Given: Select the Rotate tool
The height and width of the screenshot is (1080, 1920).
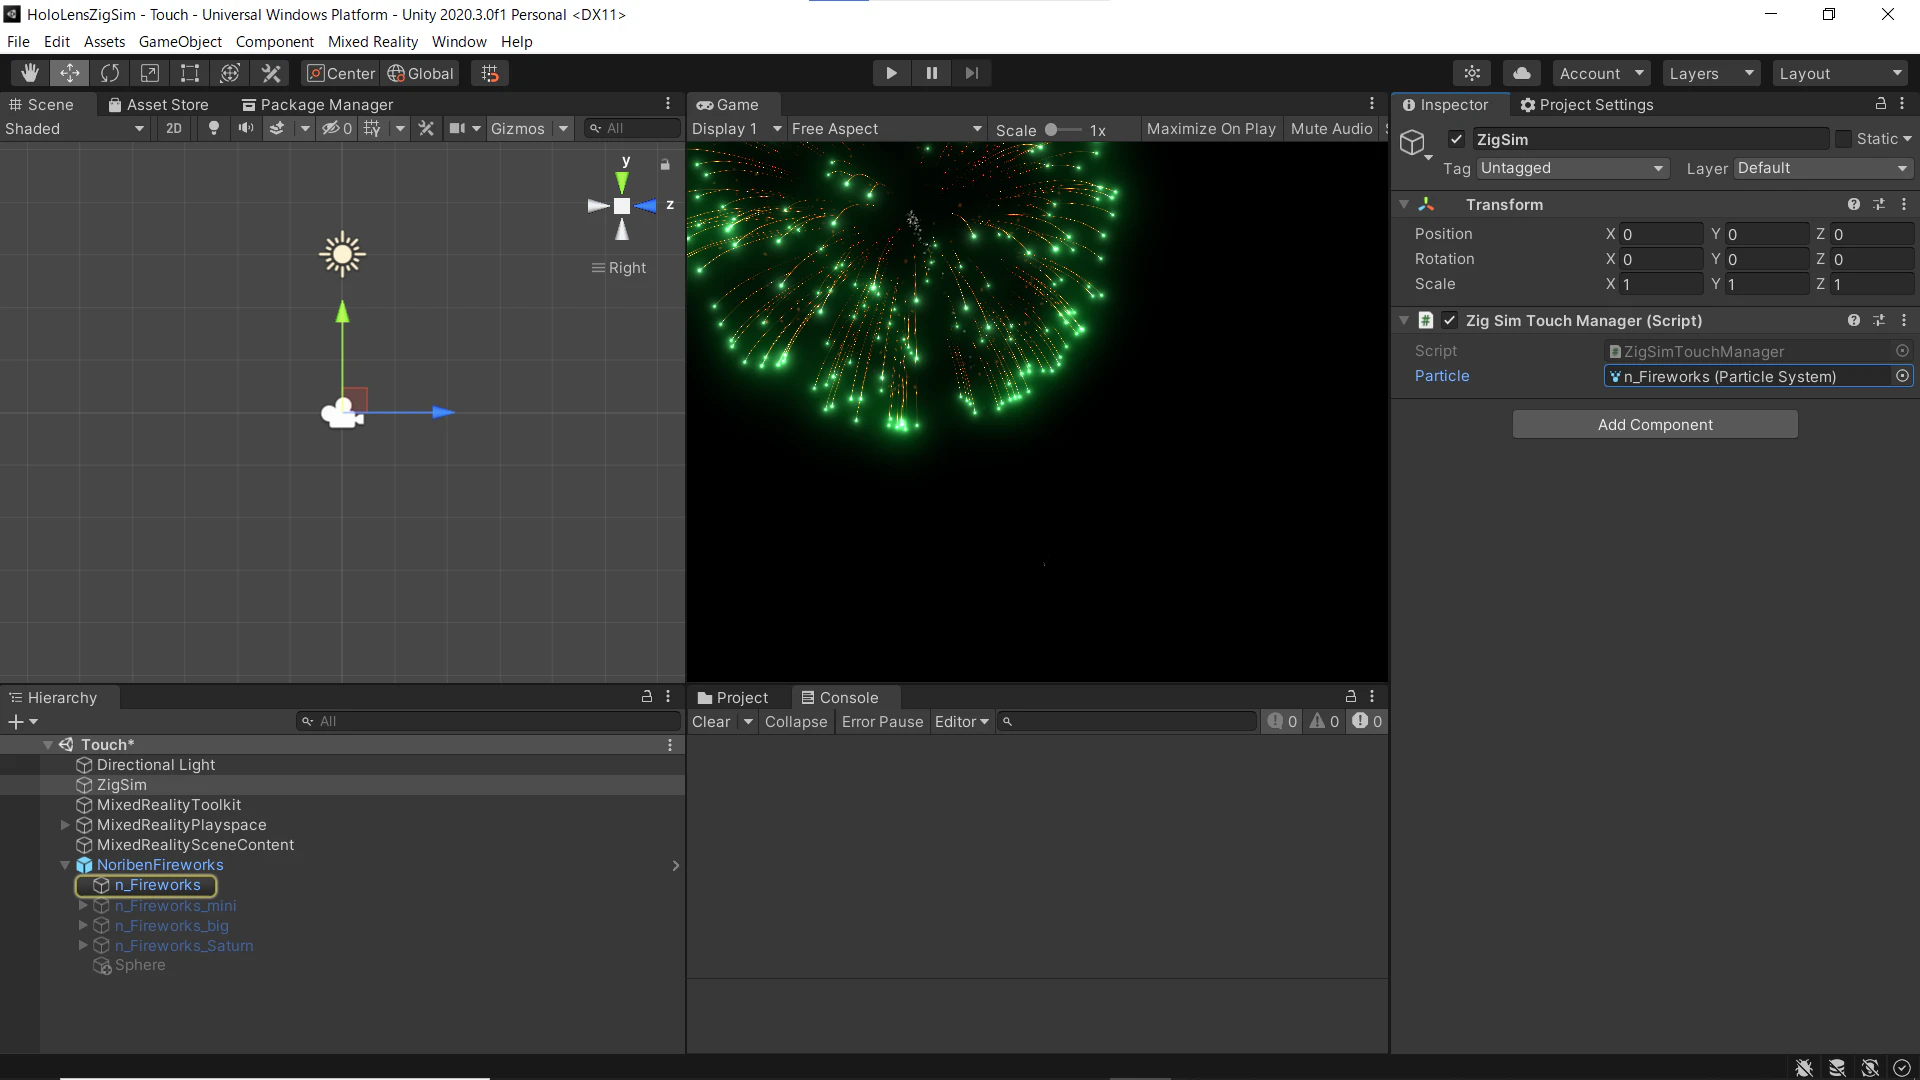Looking at the screenshot, I should tap(110, 73).
